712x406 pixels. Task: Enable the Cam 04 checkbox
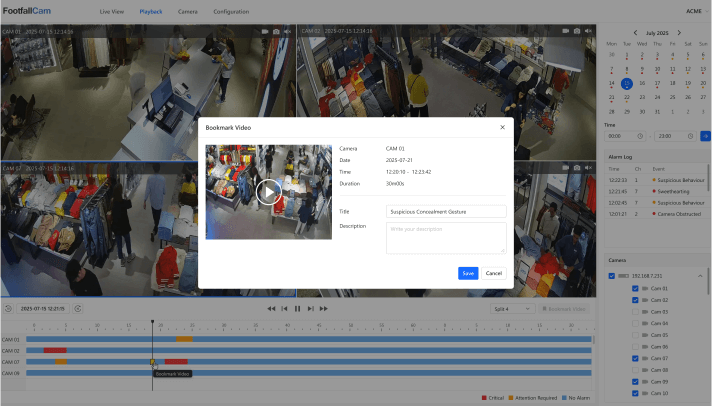click(635, 323)
